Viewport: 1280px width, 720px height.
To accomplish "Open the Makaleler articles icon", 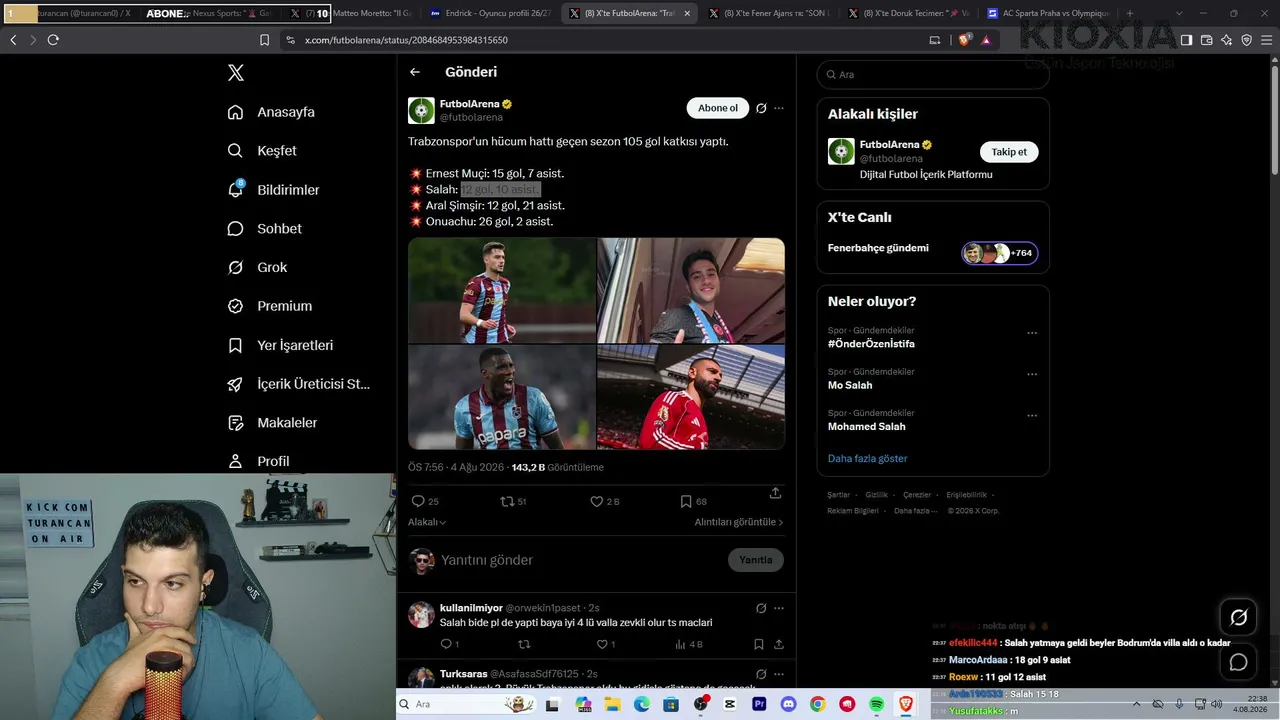I will tap(236, 423).
